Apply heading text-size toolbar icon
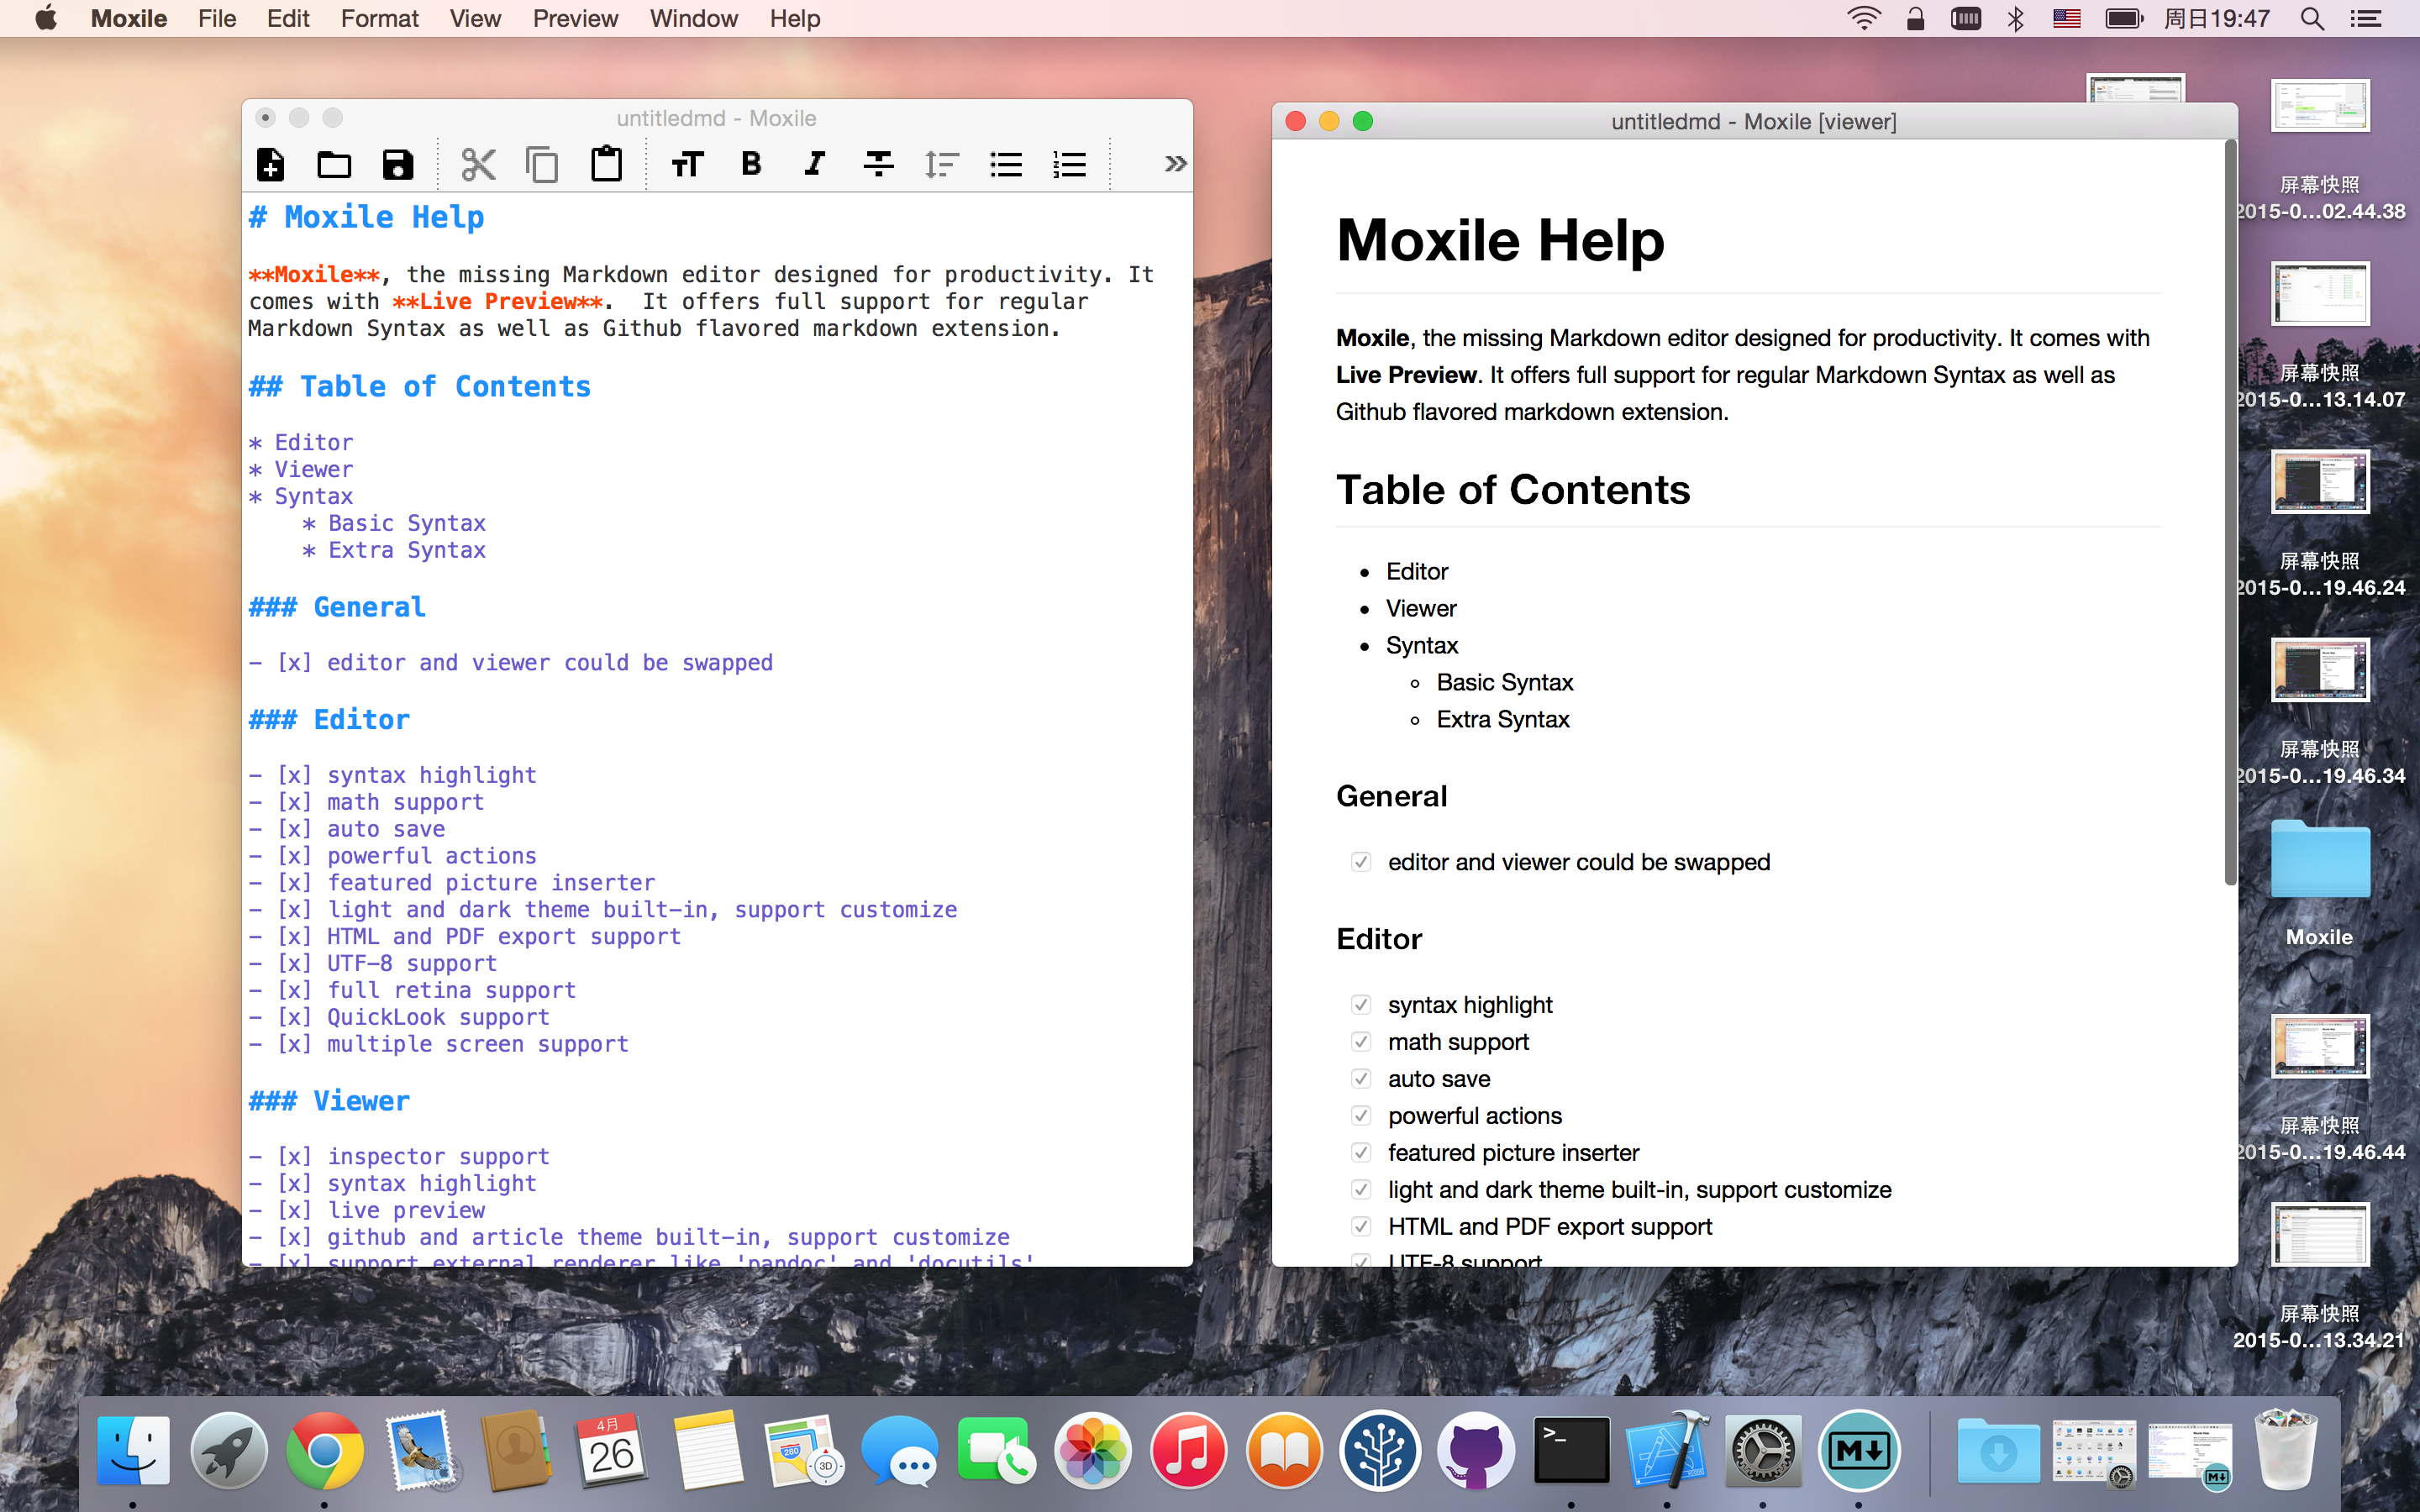2420x1512 pixels. [687, 164]
